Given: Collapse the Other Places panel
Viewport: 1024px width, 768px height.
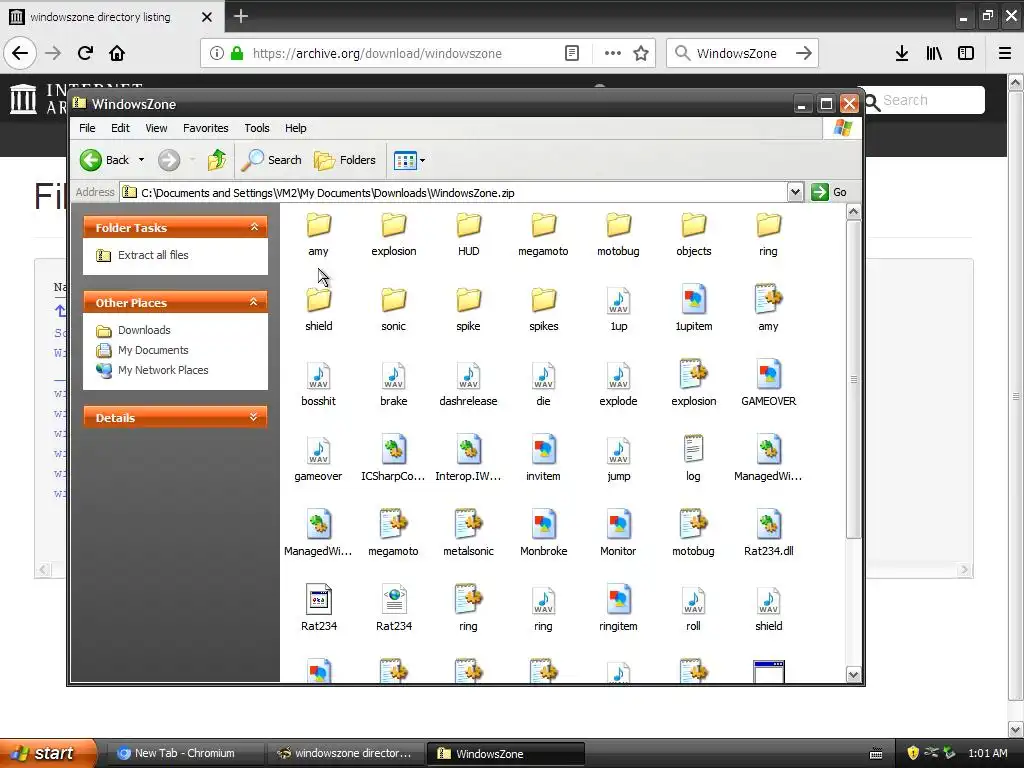Looking at the screenshot, I should (x=254, y=302).
